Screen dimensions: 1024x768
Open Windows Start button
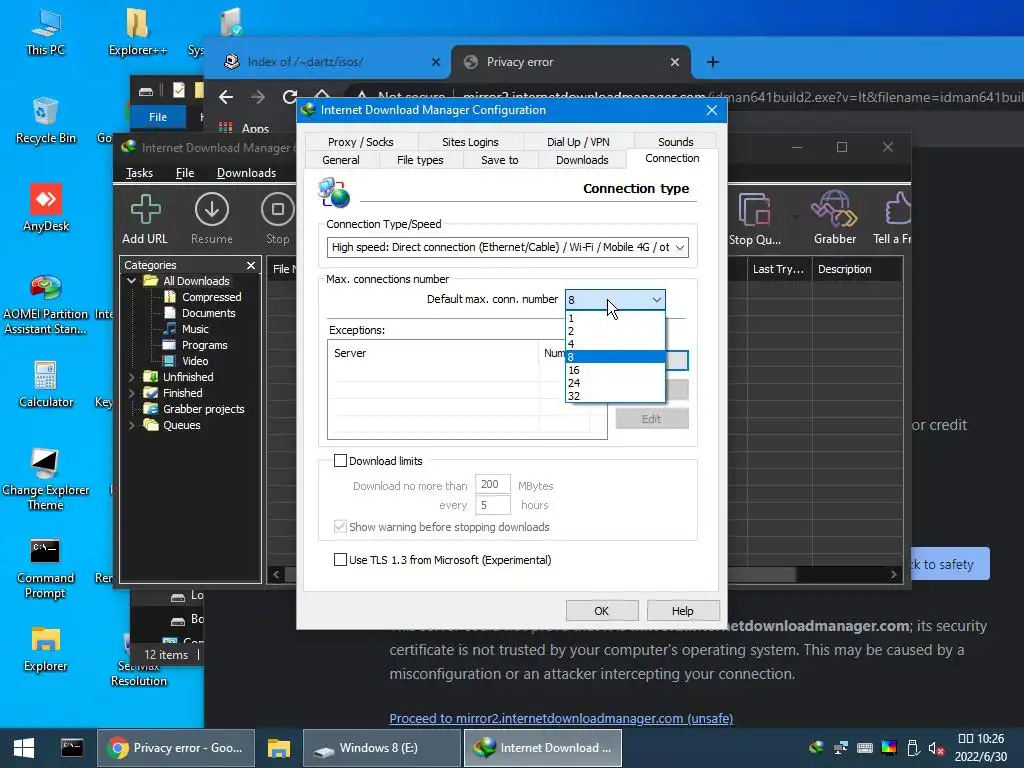click(24, 748)
